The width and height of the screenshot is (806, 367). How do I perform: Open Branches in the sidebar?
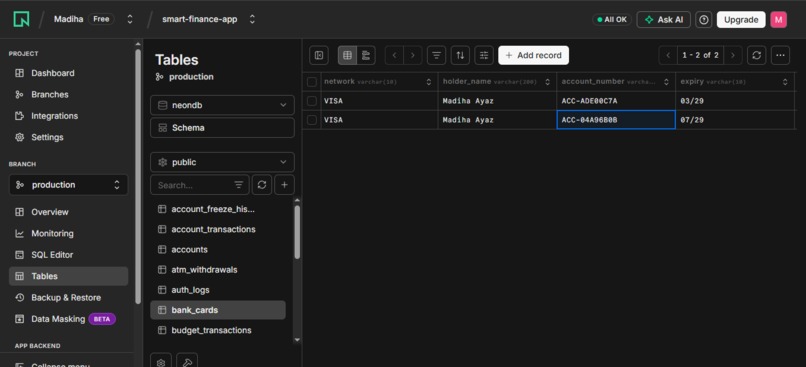point(68,95)
